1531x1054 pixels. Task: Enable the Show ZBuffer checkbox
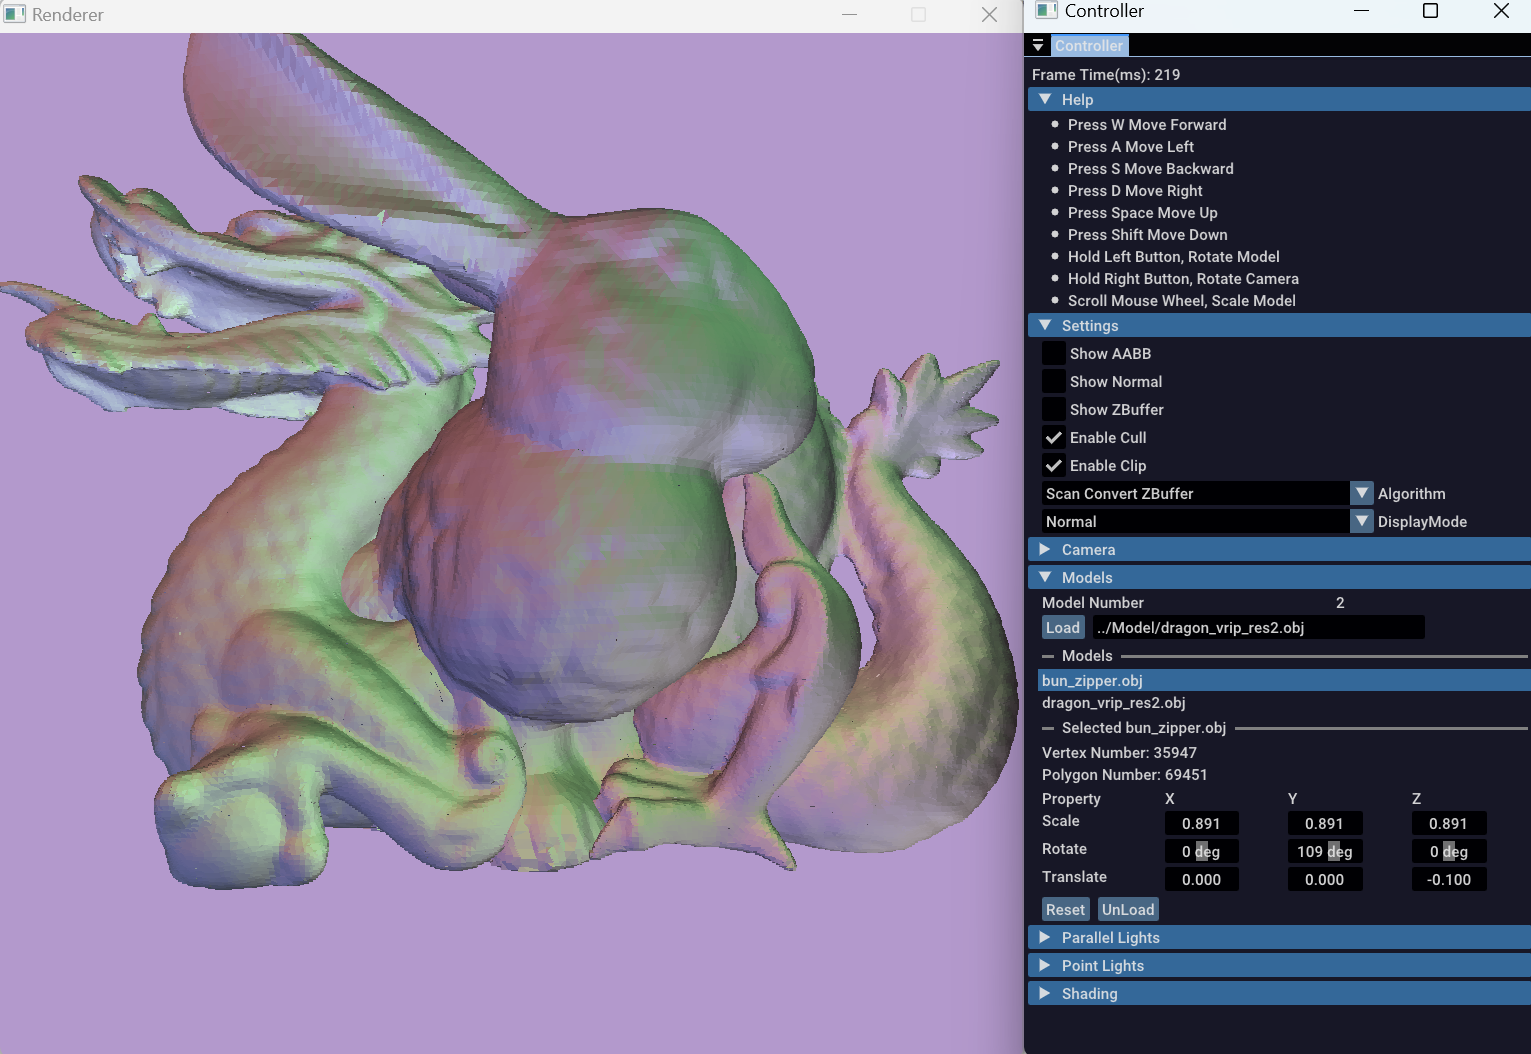pos(1054,410)
